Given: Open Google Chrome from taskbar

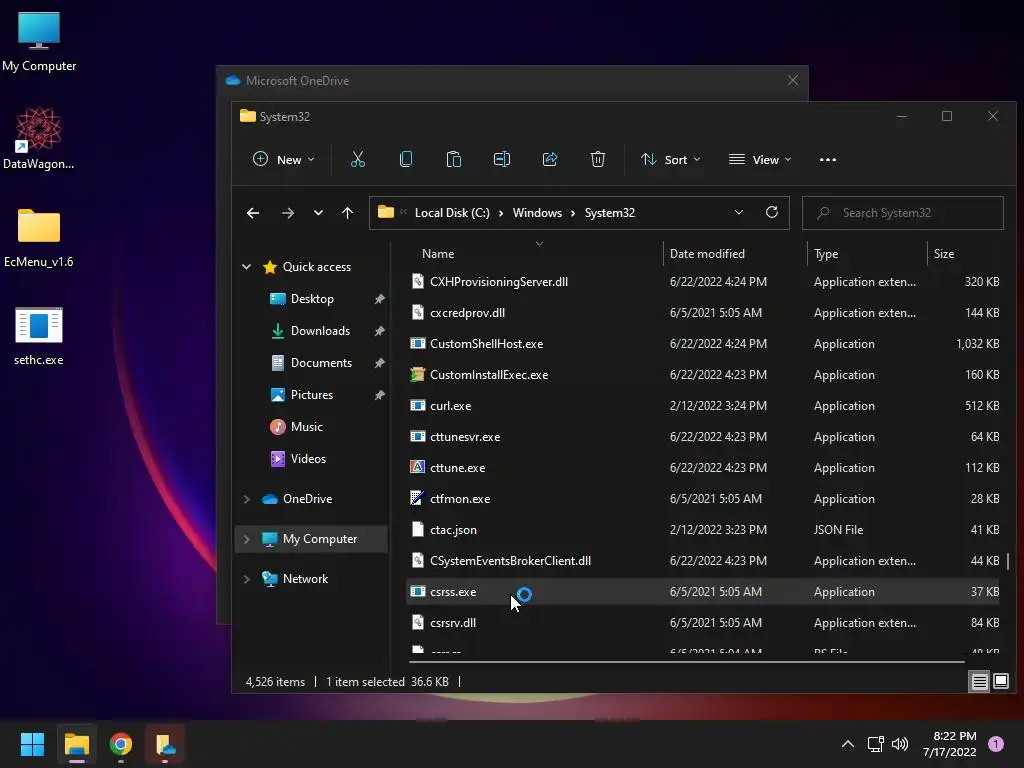Looking at the screenshot, I should [x=121, y=744].
